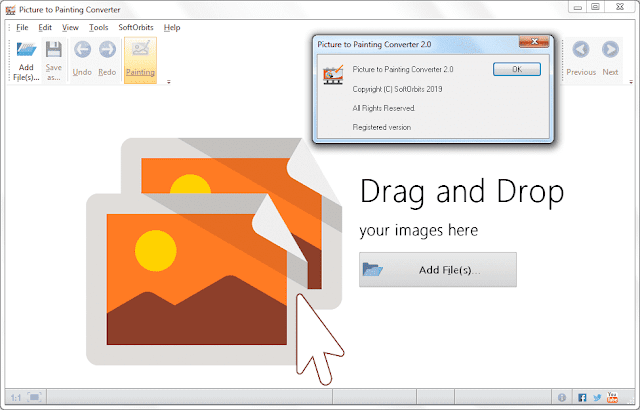Expand the left toolbar overflow arrow
The height and width of the screenshot is (410, 640).
[169, 82]
